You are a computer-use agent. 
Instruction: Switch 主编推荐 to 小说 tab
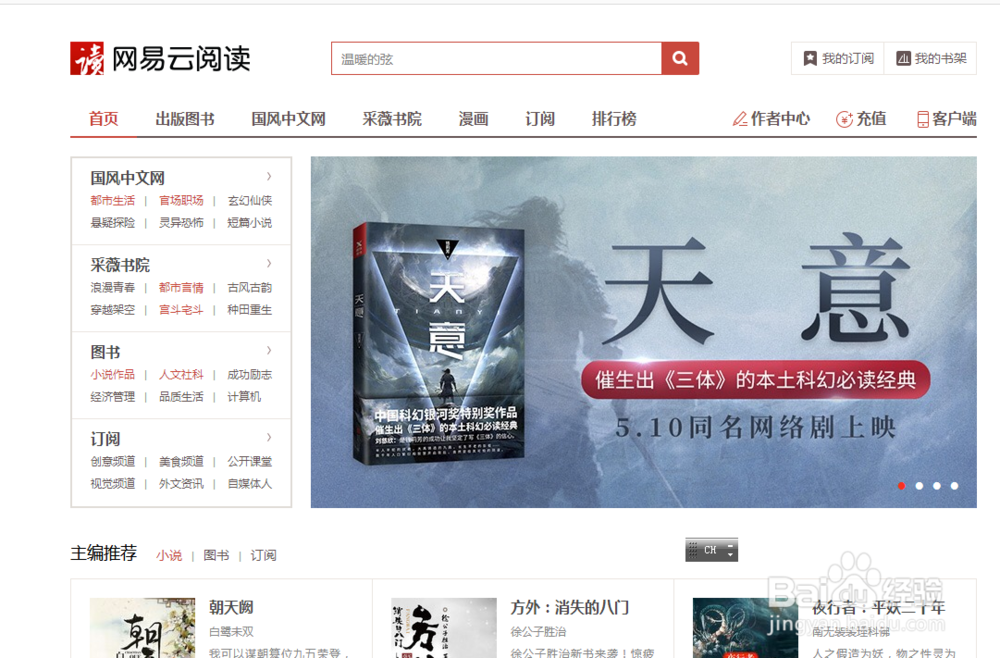(x=169, y=555)
